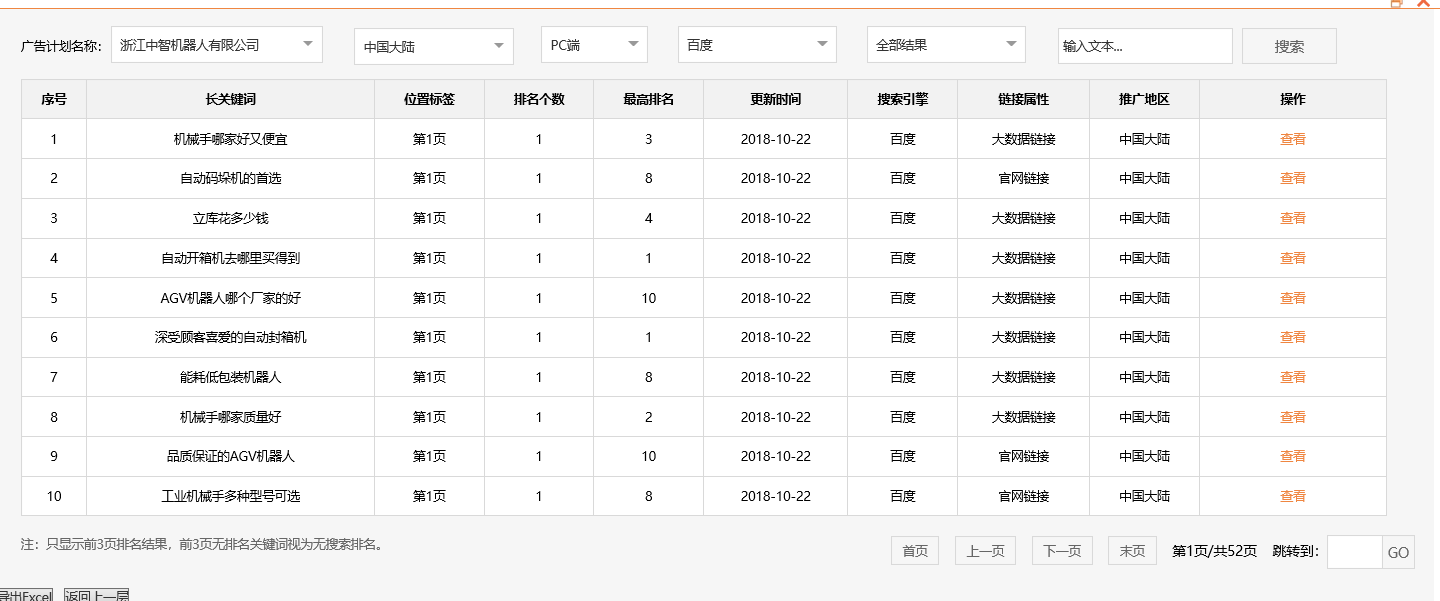Click the 搜索 search button

click(x=1289, y=45)
